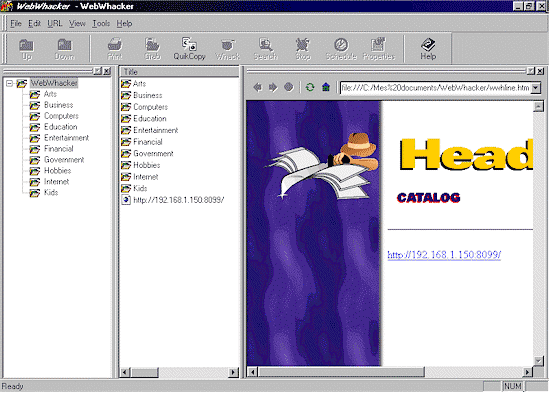Select Business in the Title list
The height and width of the screenshot is (393, 550).
click(x=148, y=95)
